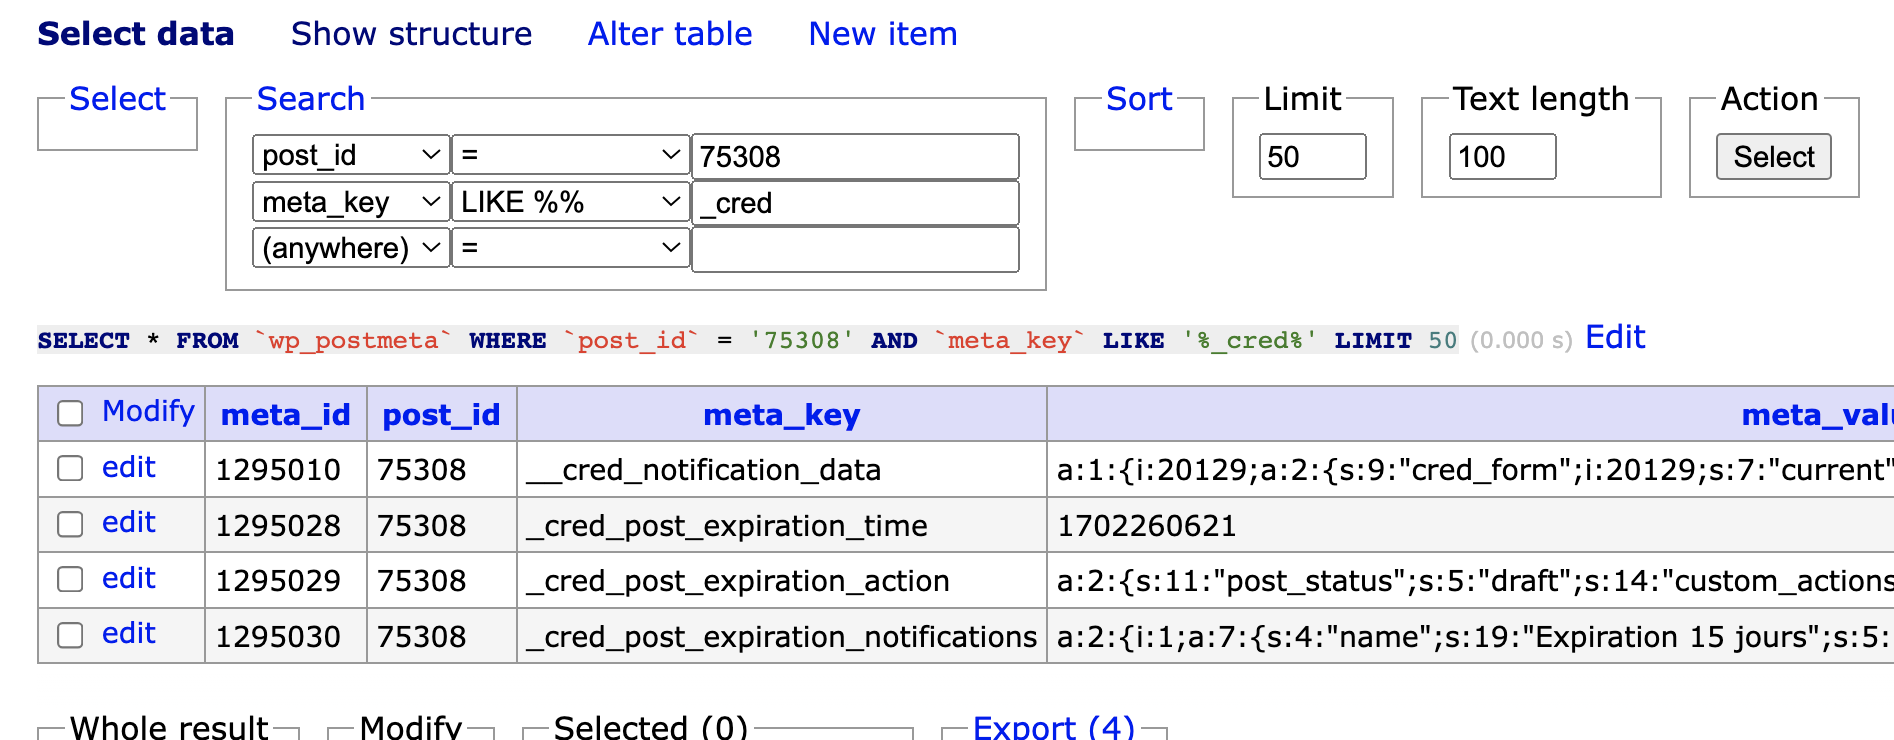Edit the __cred_notification_data row
The image size is (1894, 740).
tap(129, 467)
